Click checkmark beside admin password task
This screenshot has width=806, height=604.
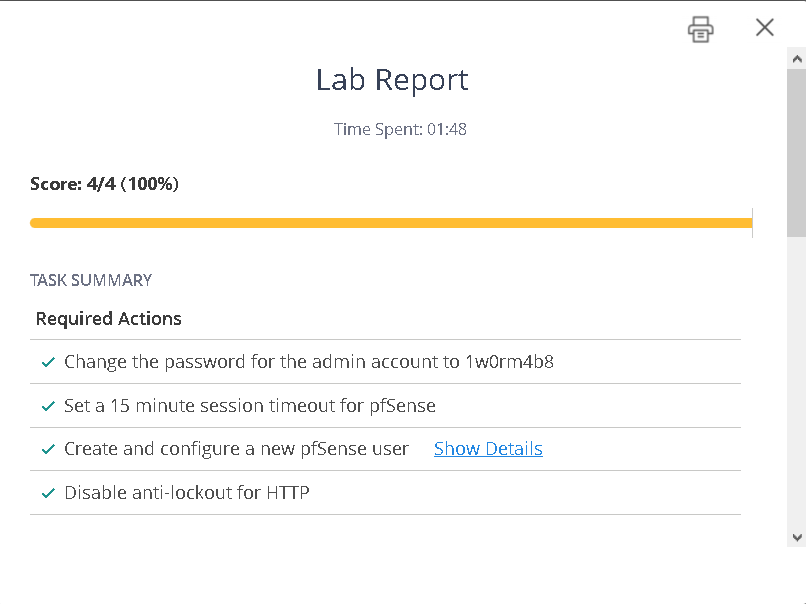tap(47, 363)
